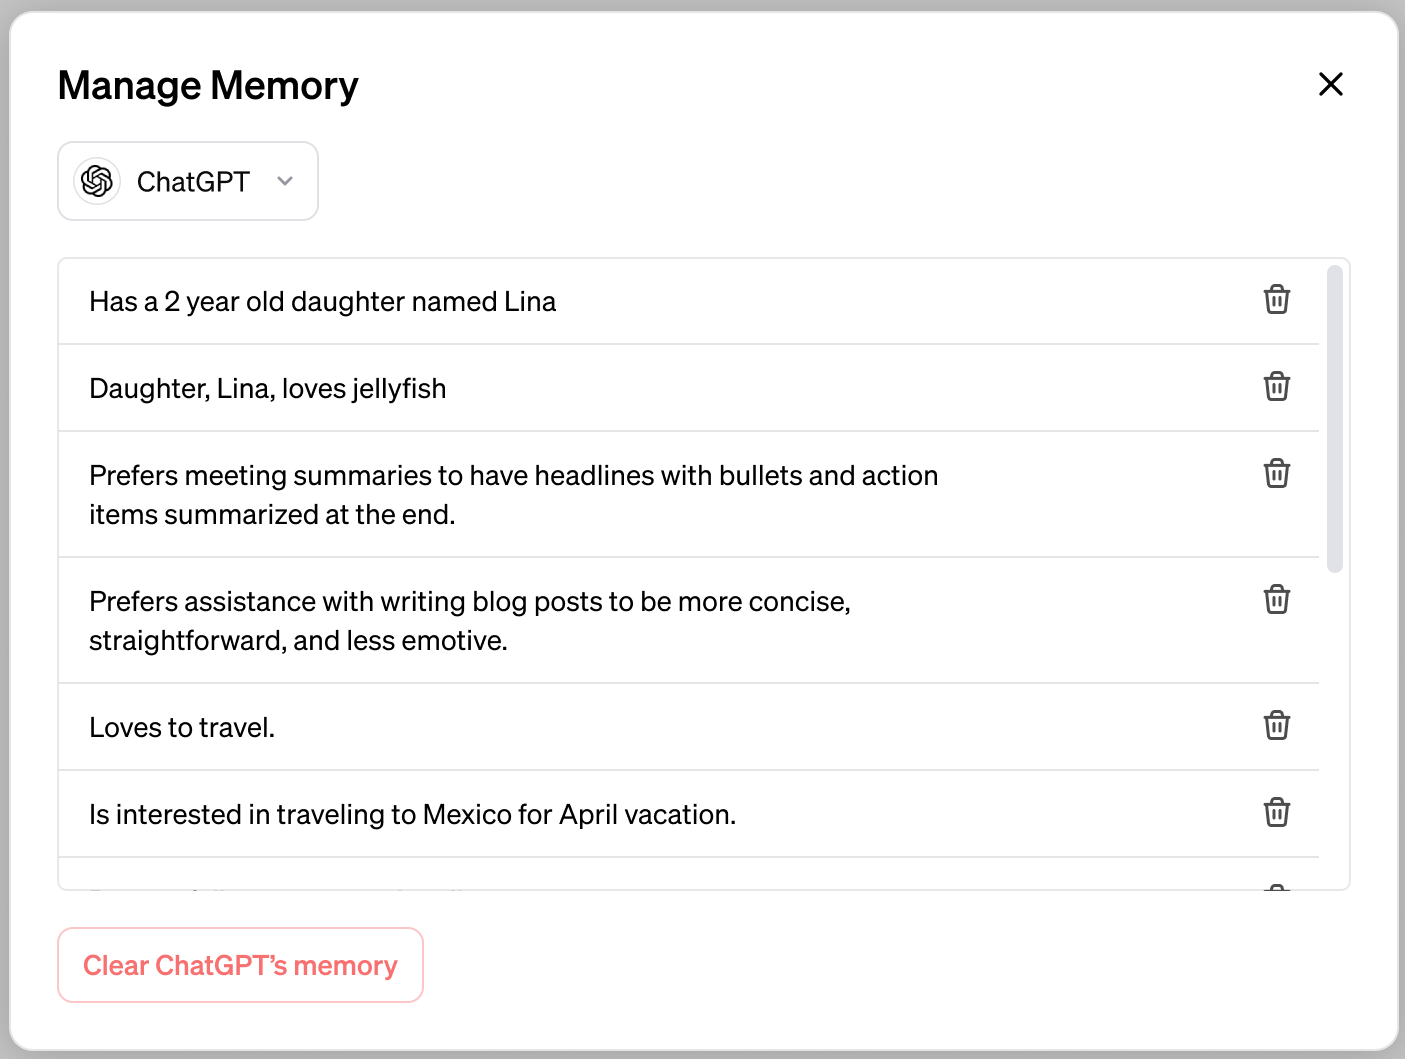The width and height of the screenshot is (1405, 1059).
Task: Click the Manage Memory heading
Action: point(208,86)
